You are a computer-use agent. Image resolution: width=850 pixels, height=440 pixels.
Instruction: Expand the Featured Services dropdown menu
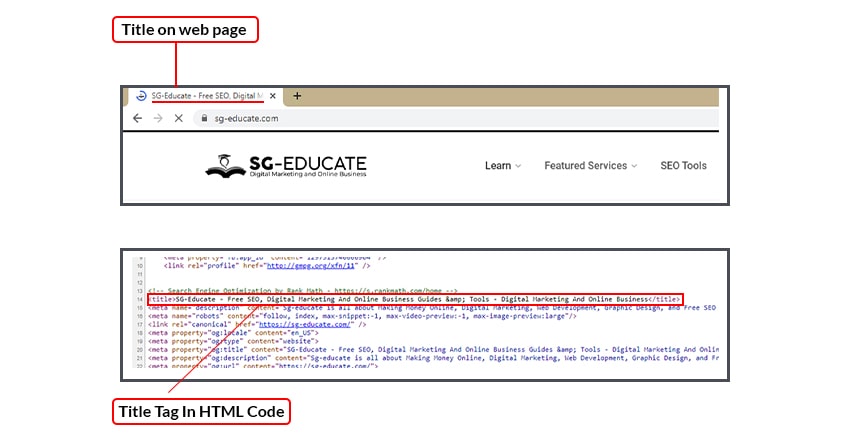[x=590, y=166]
